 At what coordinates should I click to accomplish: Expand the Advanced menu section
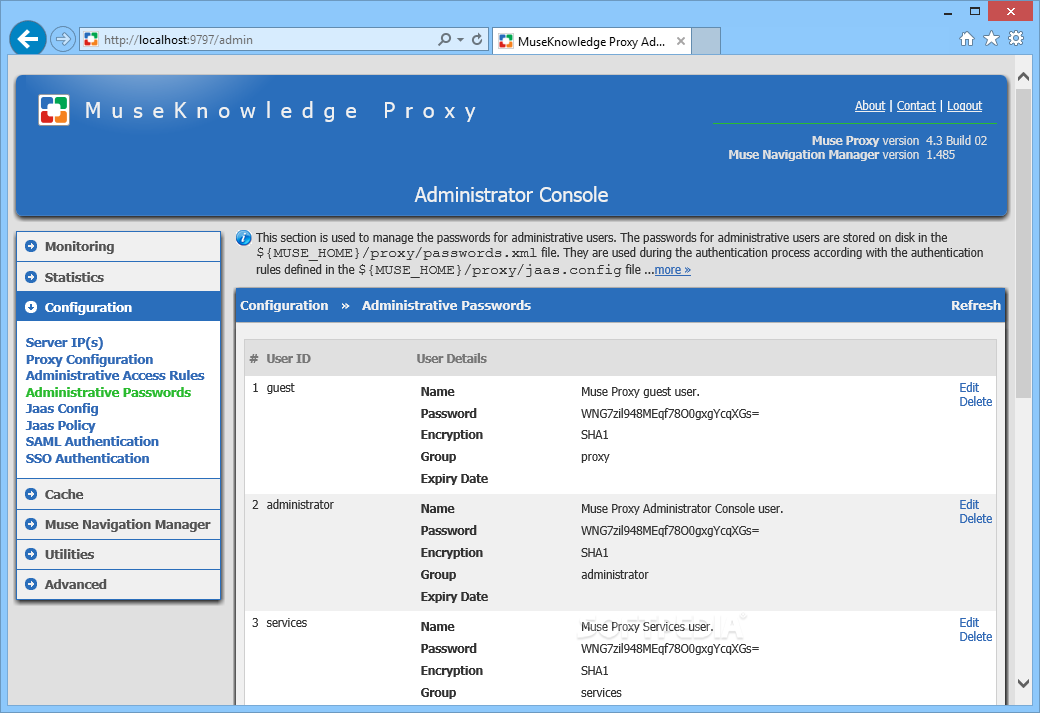(x=119, y=584)
